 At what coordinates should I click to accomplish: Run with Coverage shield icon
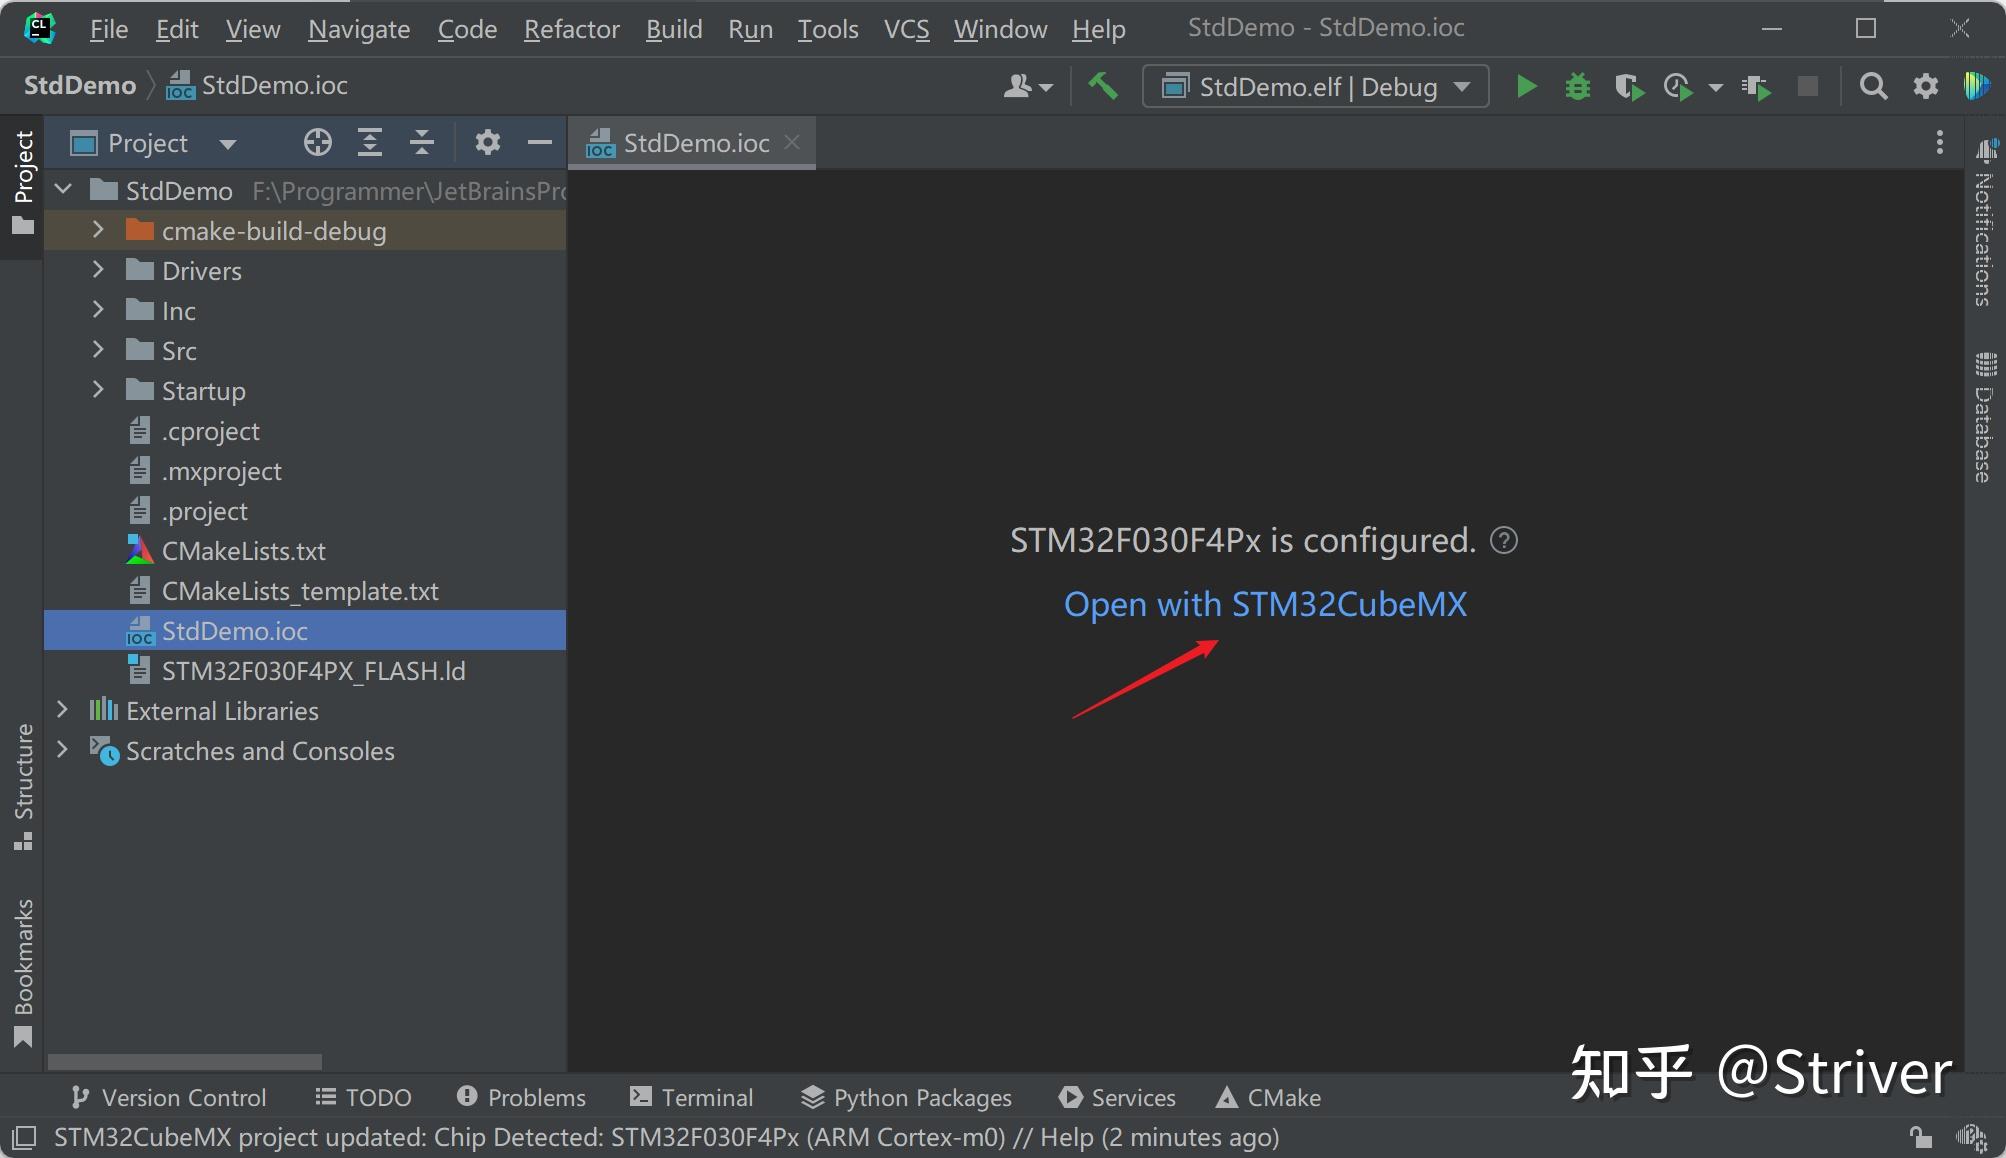coord(1629,87)
